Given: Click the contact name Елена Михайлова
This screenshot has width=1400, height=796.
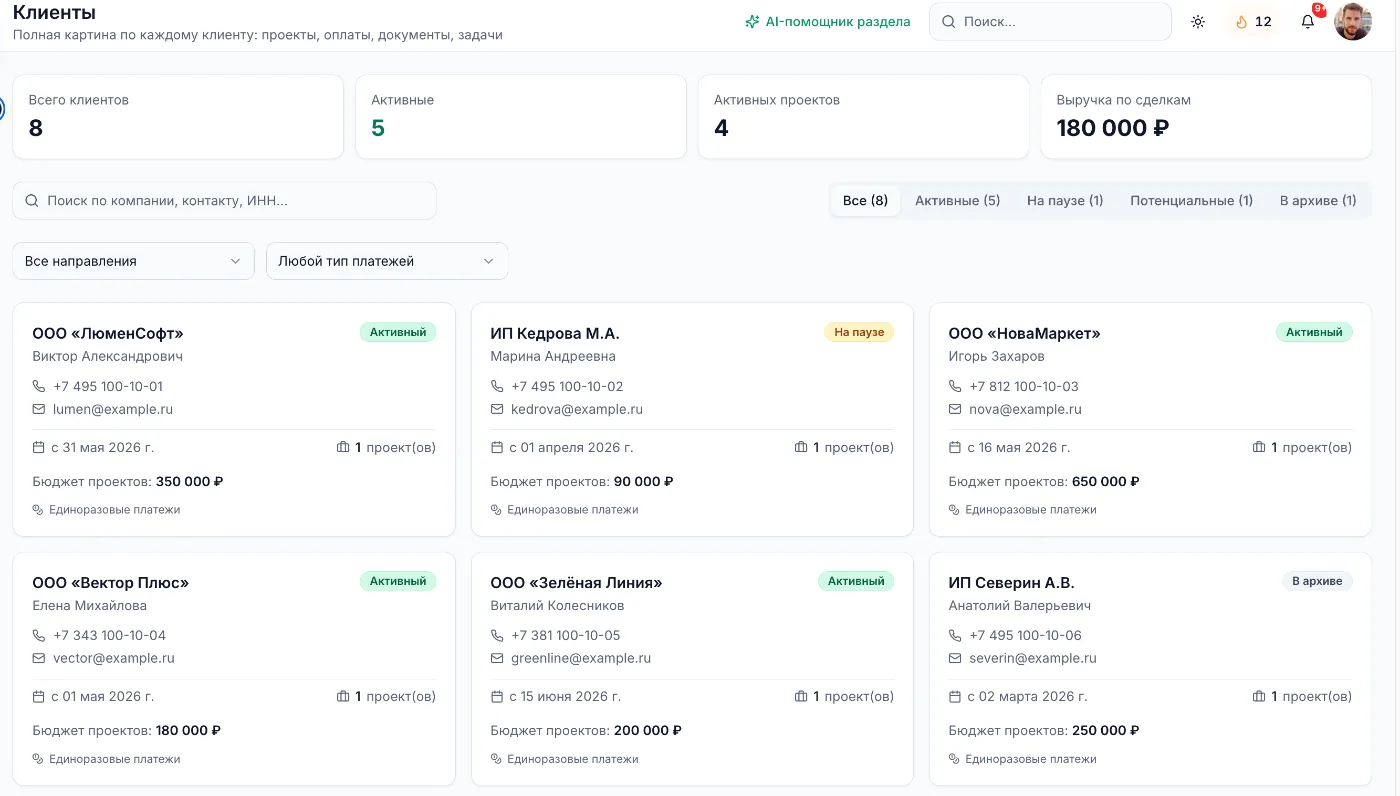Looking at the screenshot, I should [x=90, y=605].
